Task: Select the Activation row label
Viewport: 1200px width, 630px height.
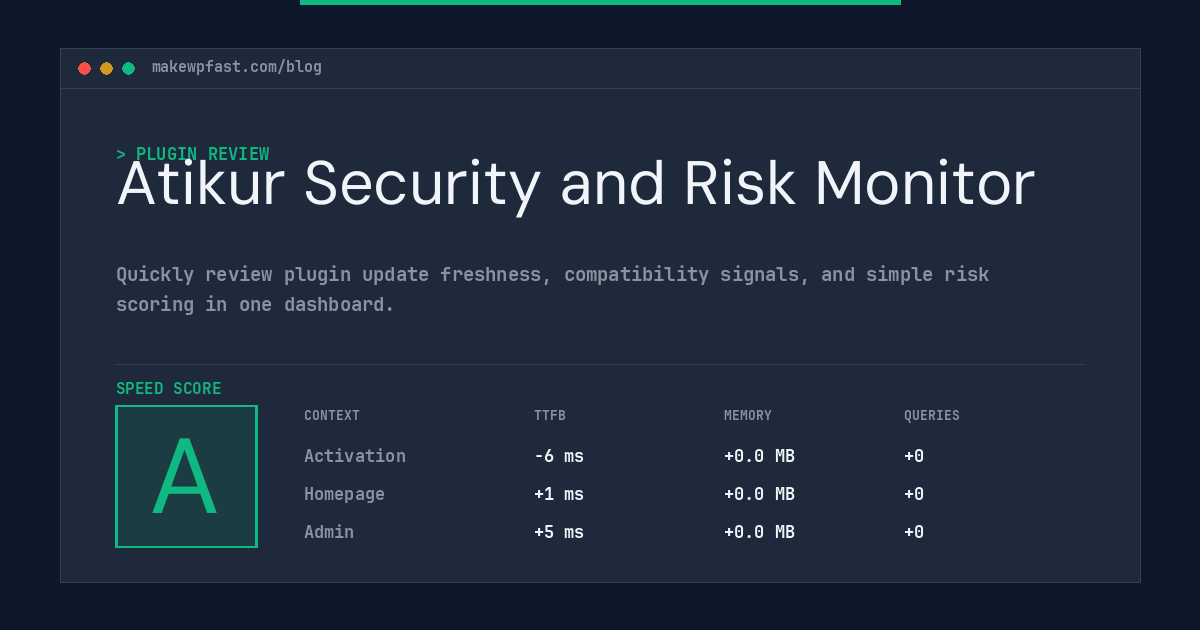Action: point(355,456)
